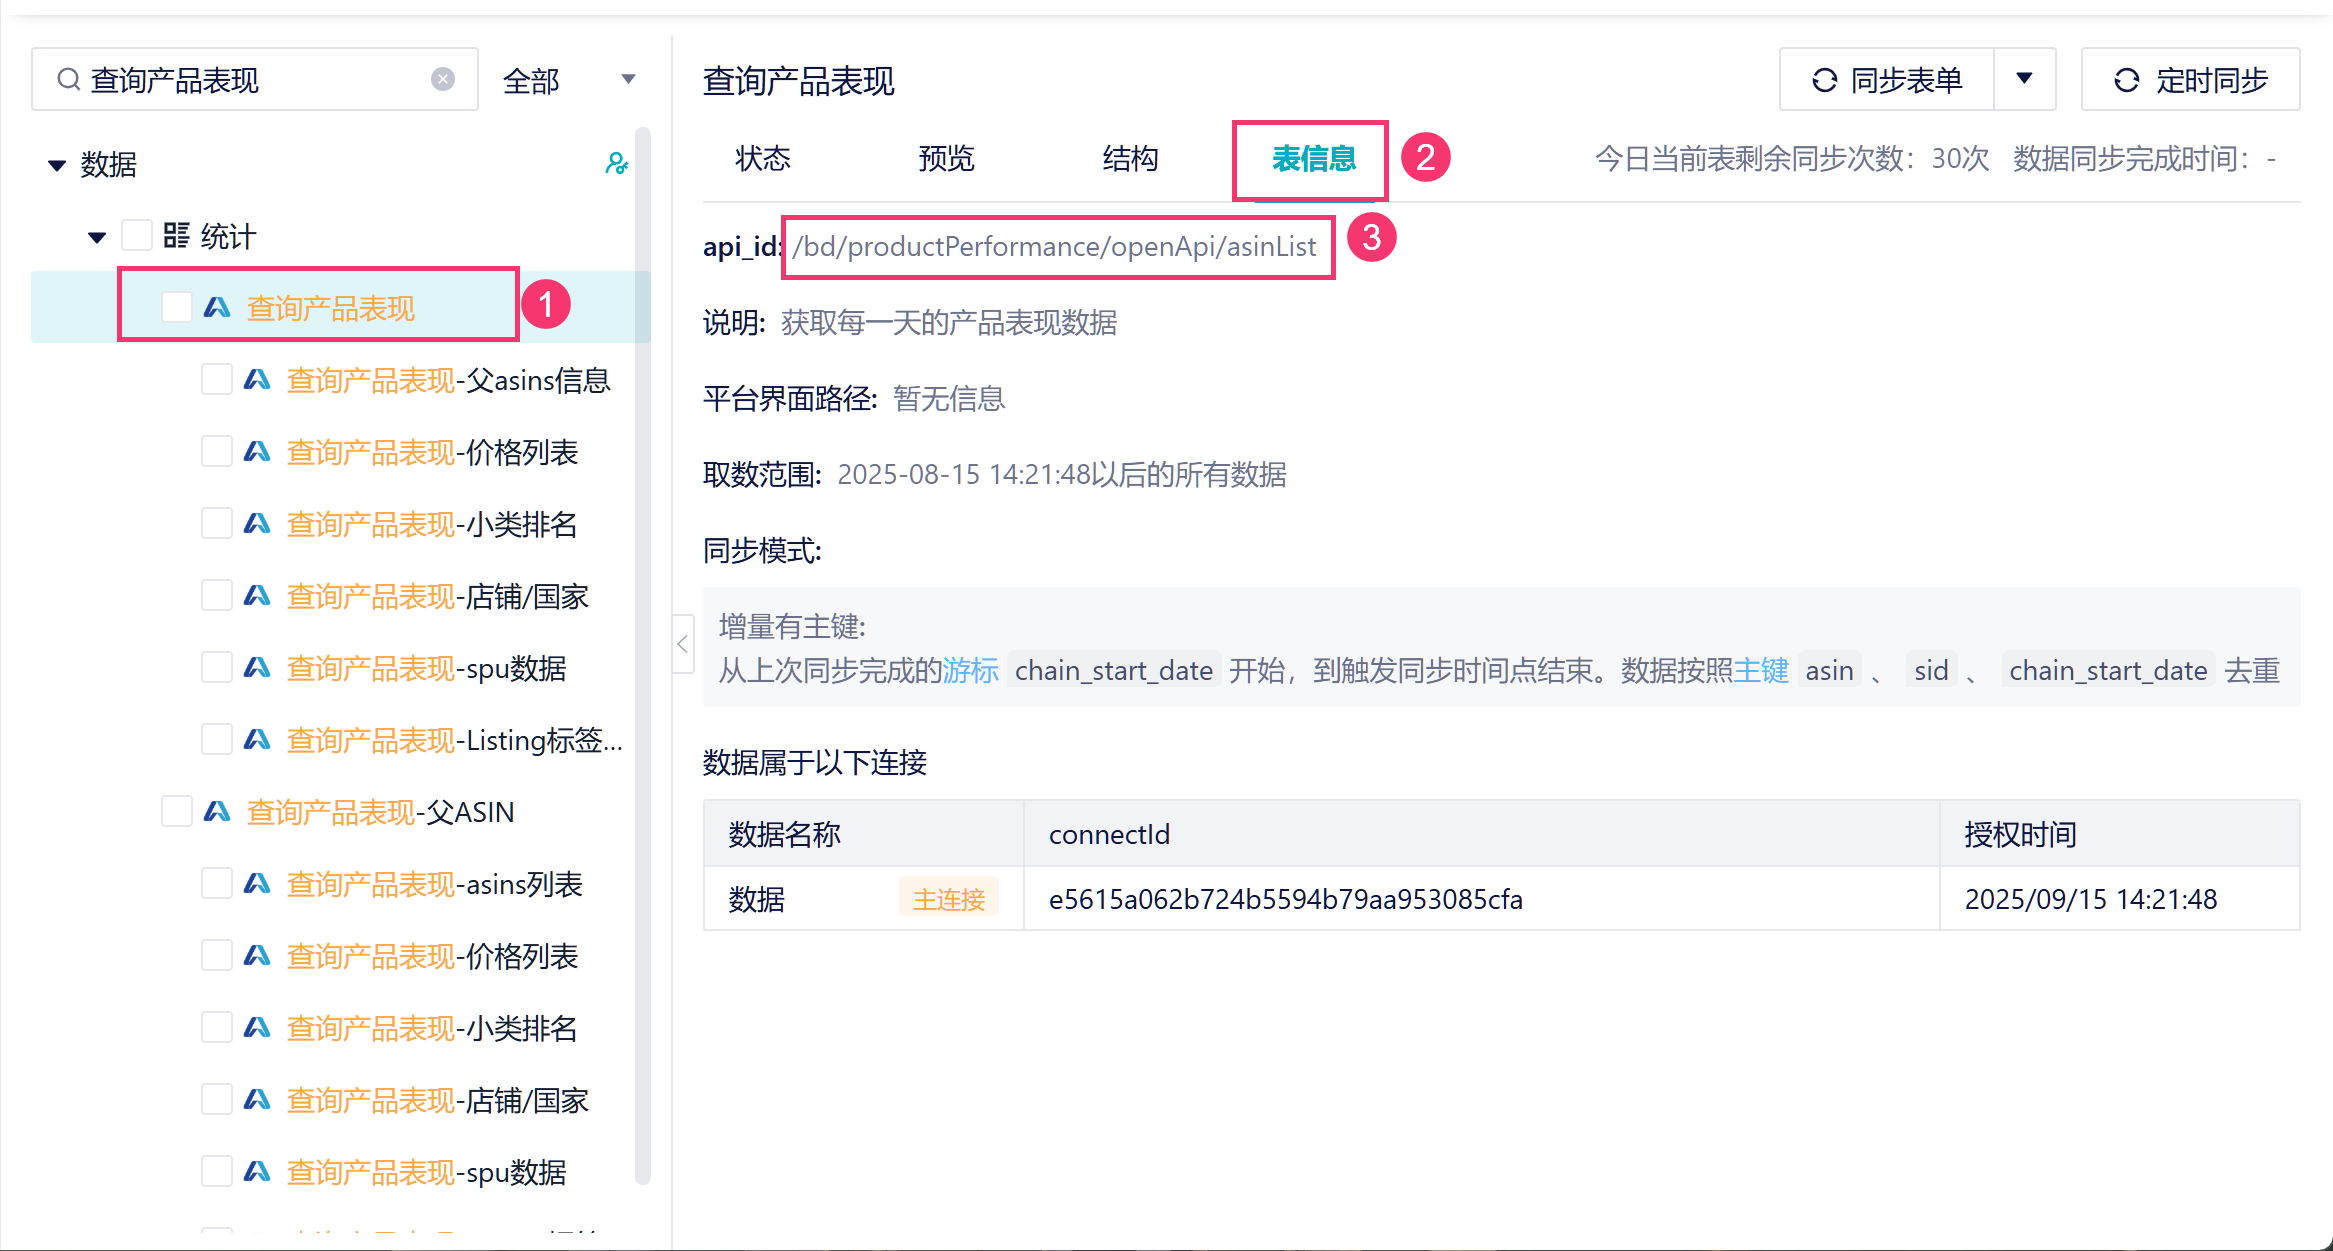2333x1251 pixels.
Task: Open dropdown arrow next to 同步表单
Action: [2024, 79]
